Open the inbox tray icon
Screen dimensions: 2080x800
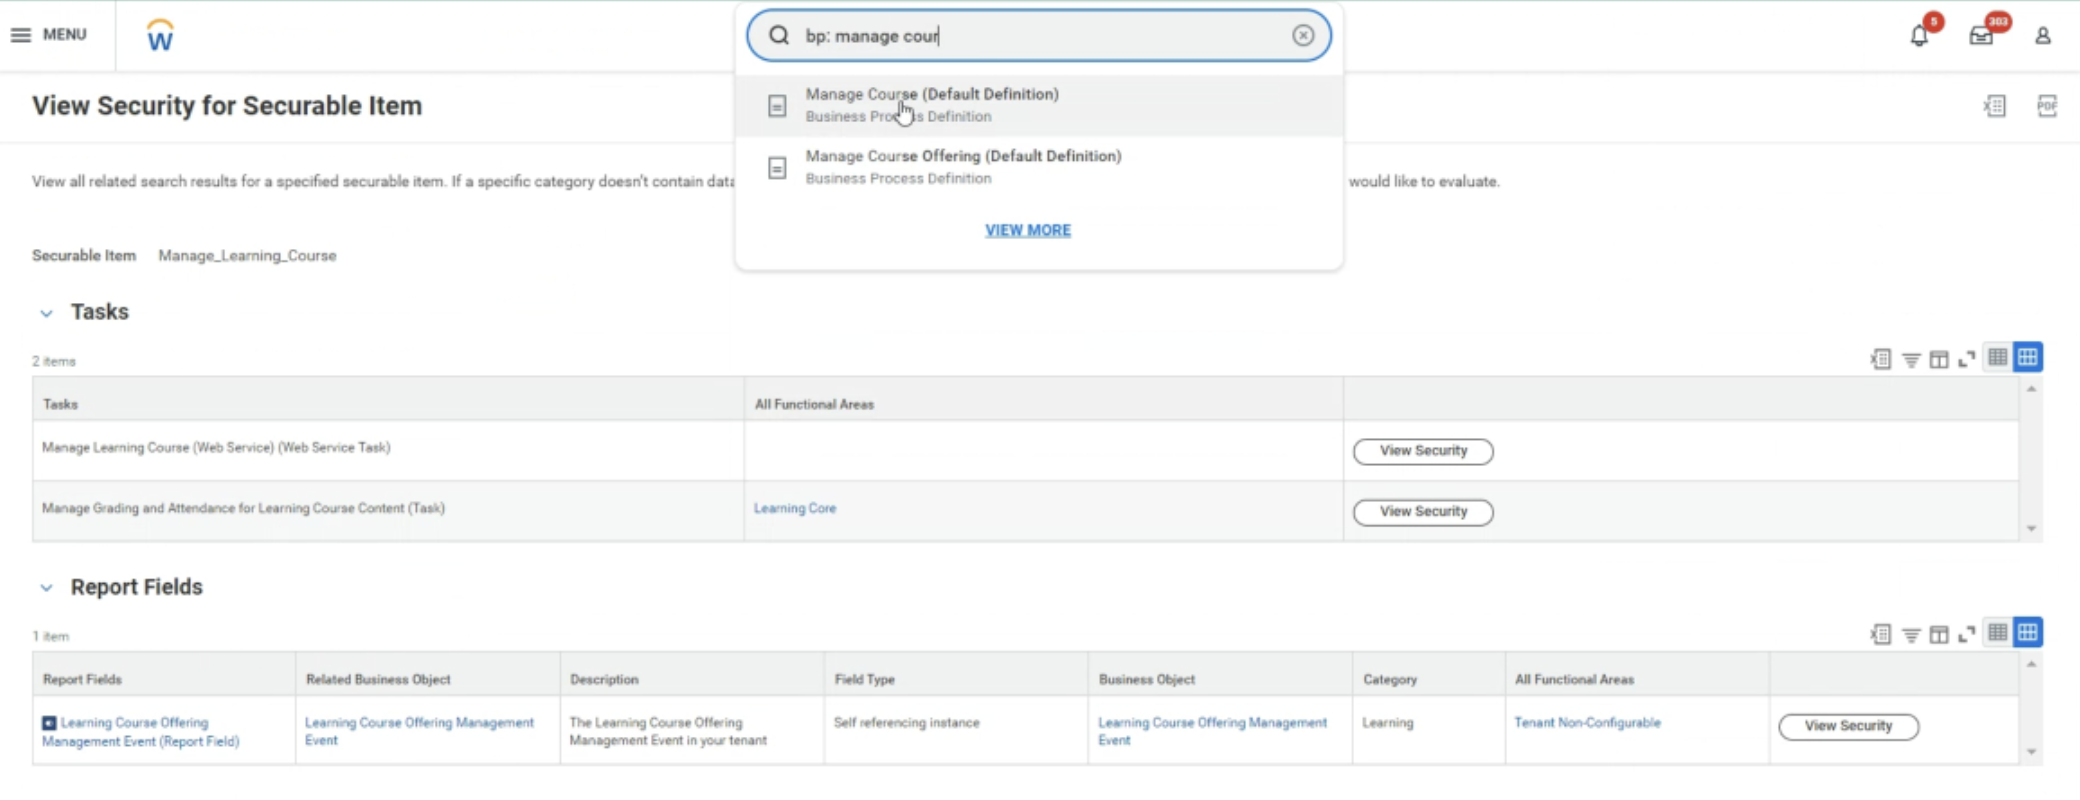[1980, 36]
